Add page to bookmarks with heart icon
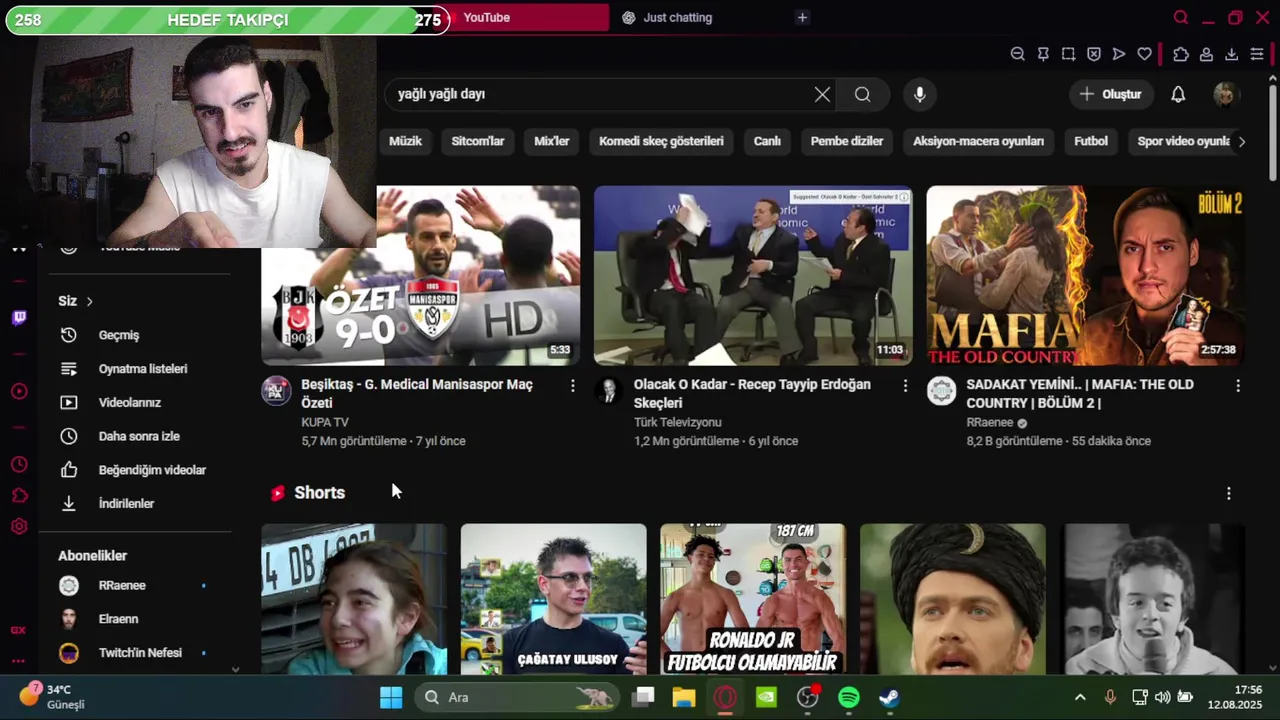1280x720 pixels. tap(1145, 54)
